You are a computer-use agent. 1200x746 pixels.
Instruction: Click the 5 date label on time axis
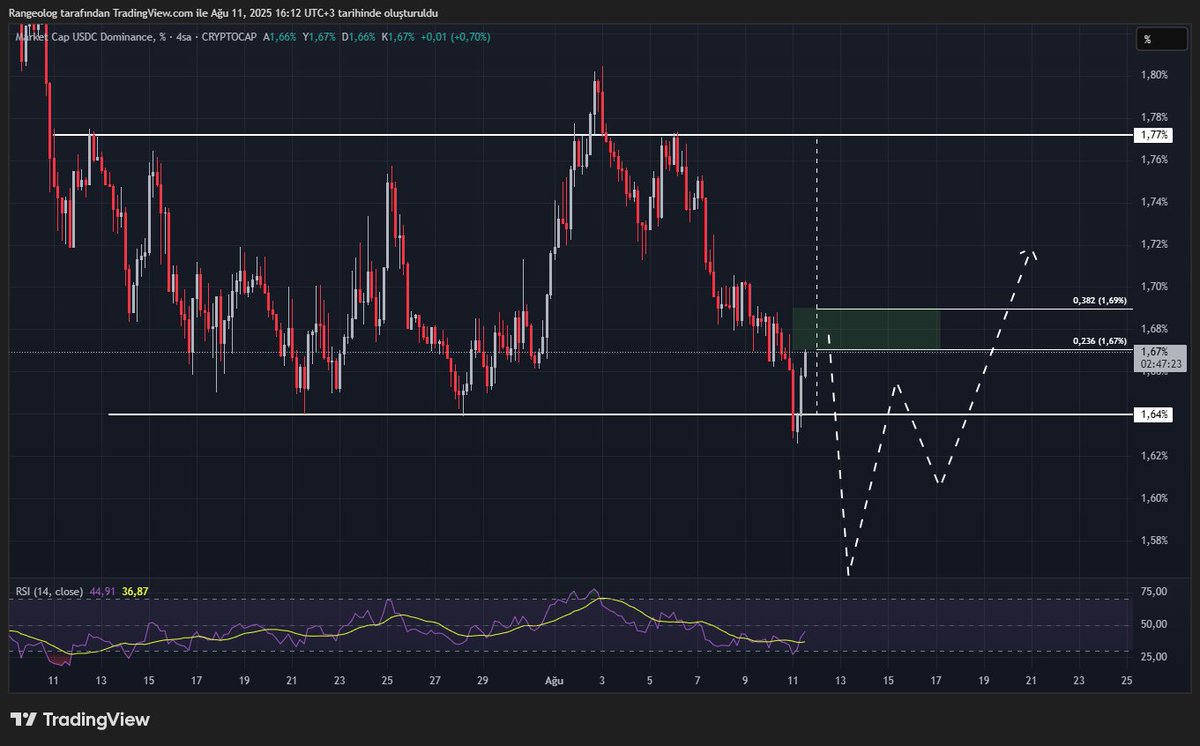coord(650,681)
